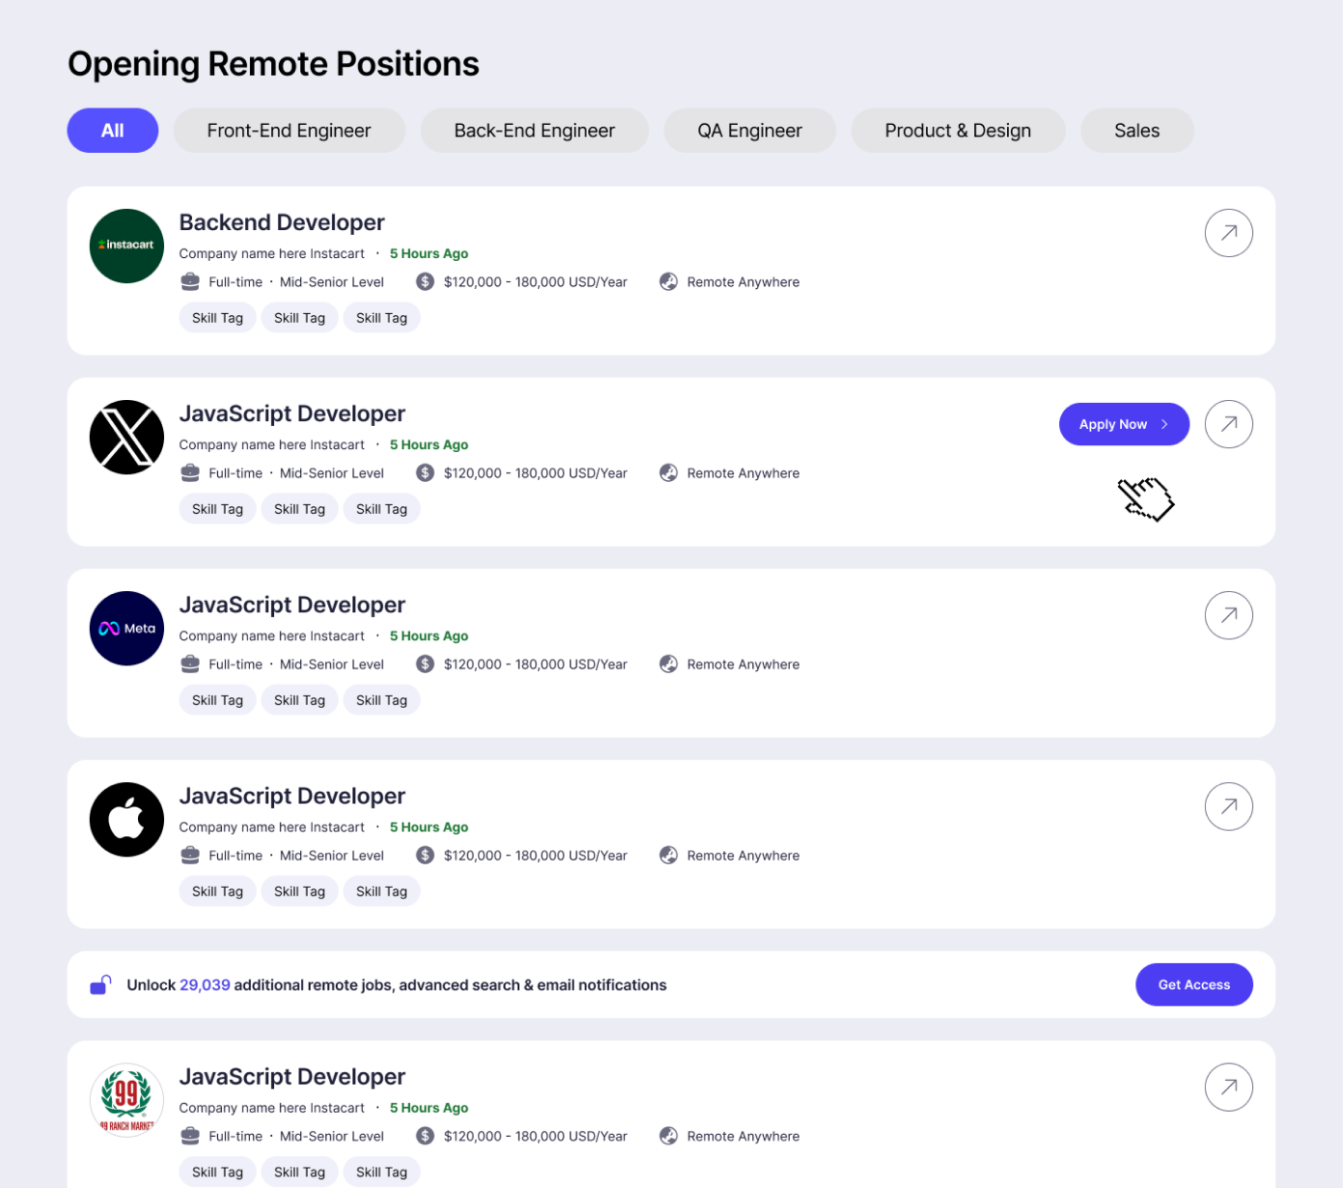Image resolution: width=1343 pixels, height=1188 pixels.
Task: Filter by Back-End Engineer
Action: coord(534,130)
